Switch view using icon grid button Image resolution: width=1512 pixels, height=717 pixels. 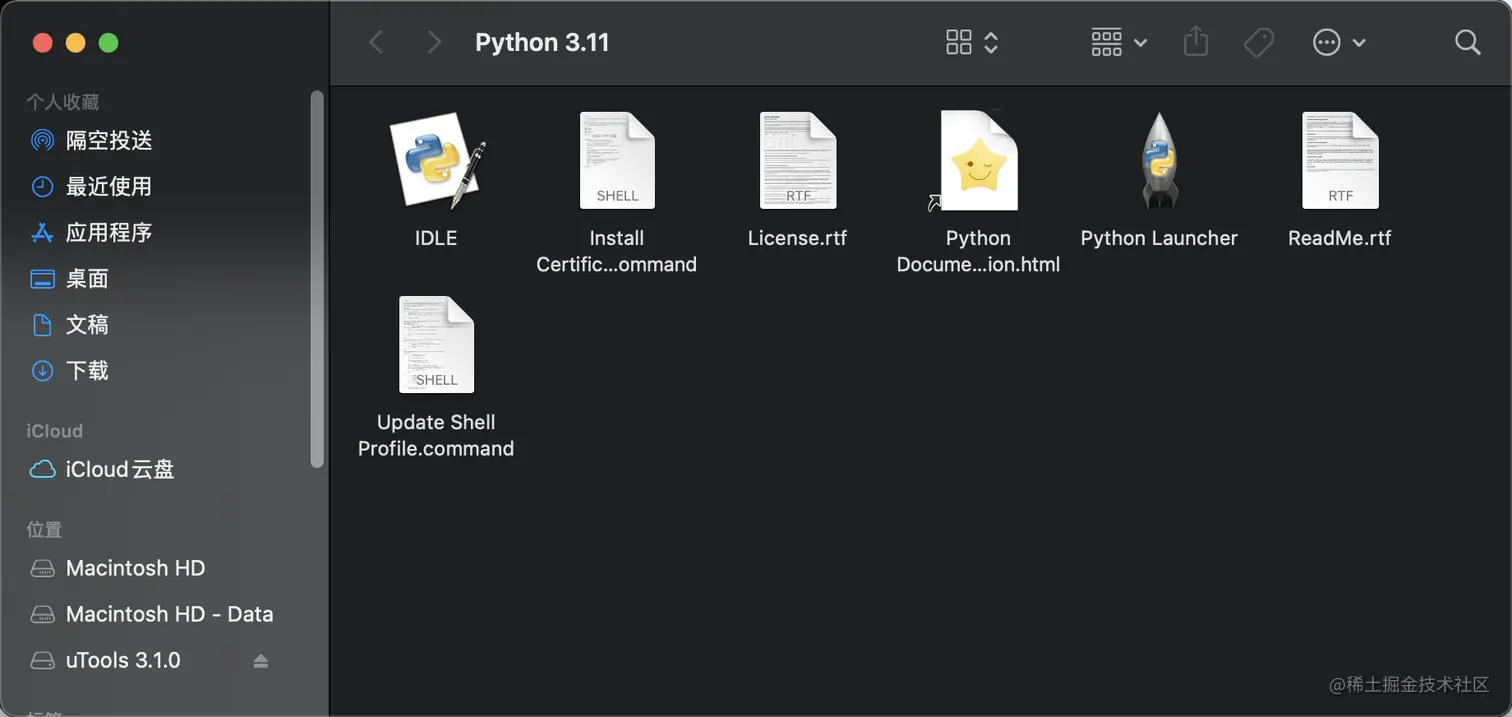point(971,42)
